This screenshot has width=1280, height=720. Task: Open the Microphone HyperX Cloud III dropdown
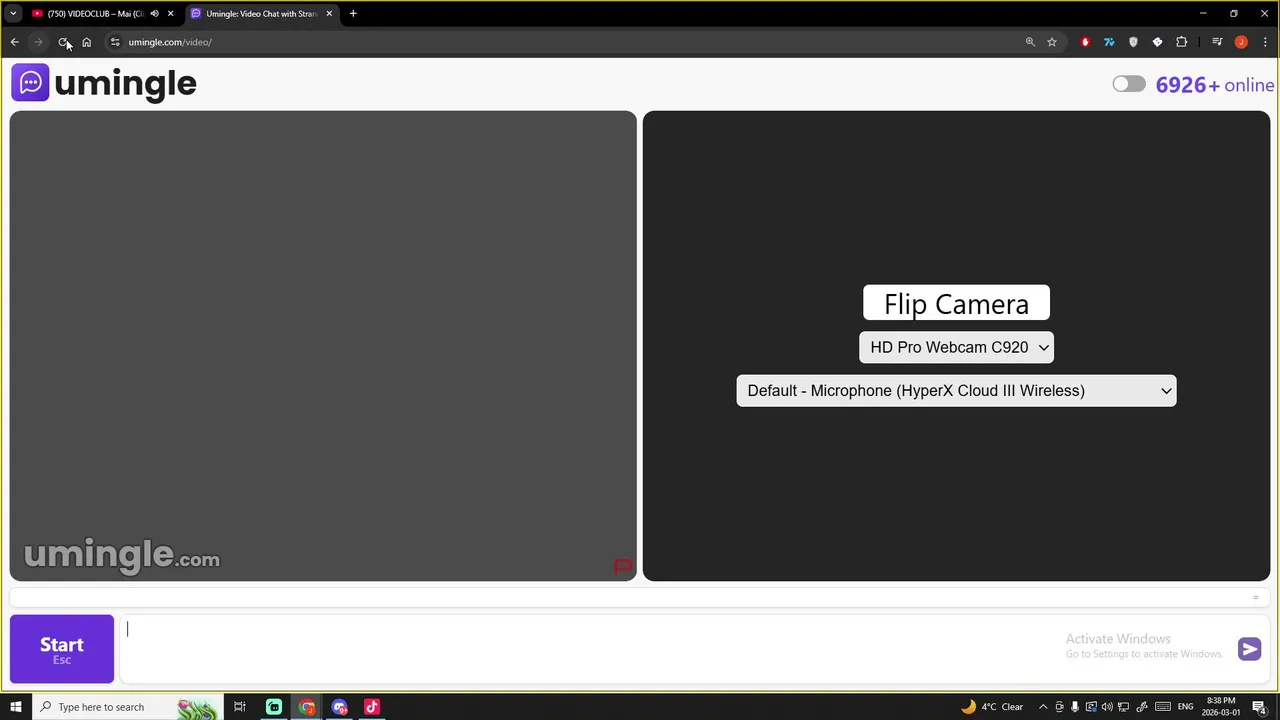tap(956, 391)
